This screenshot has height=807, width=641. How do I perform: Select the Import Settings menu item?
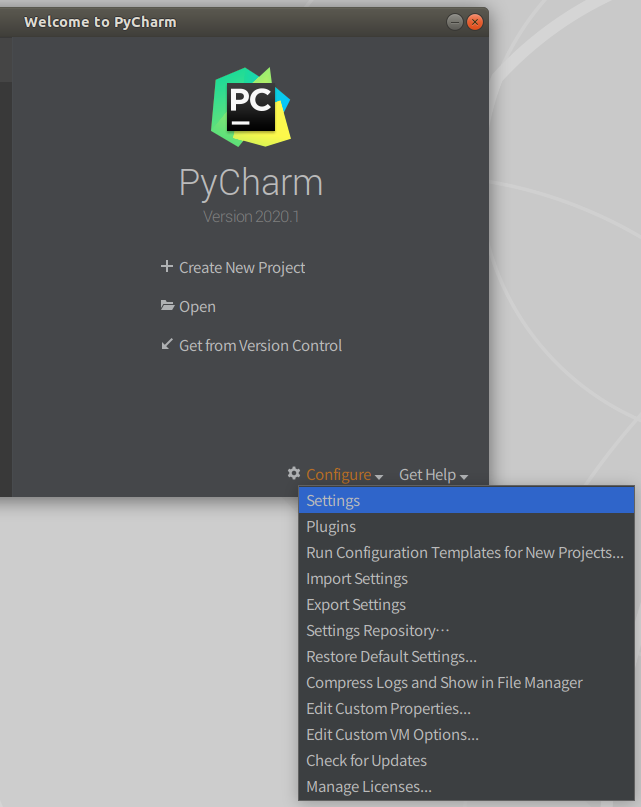tap(466, 578)
